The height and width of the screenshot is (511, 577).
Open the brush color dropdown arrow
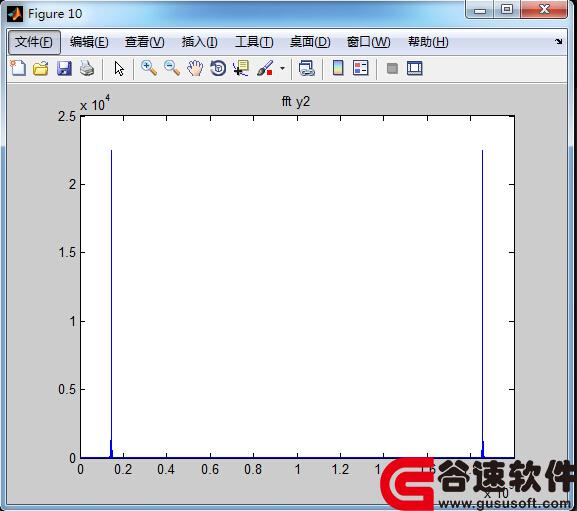pos(282,68)
